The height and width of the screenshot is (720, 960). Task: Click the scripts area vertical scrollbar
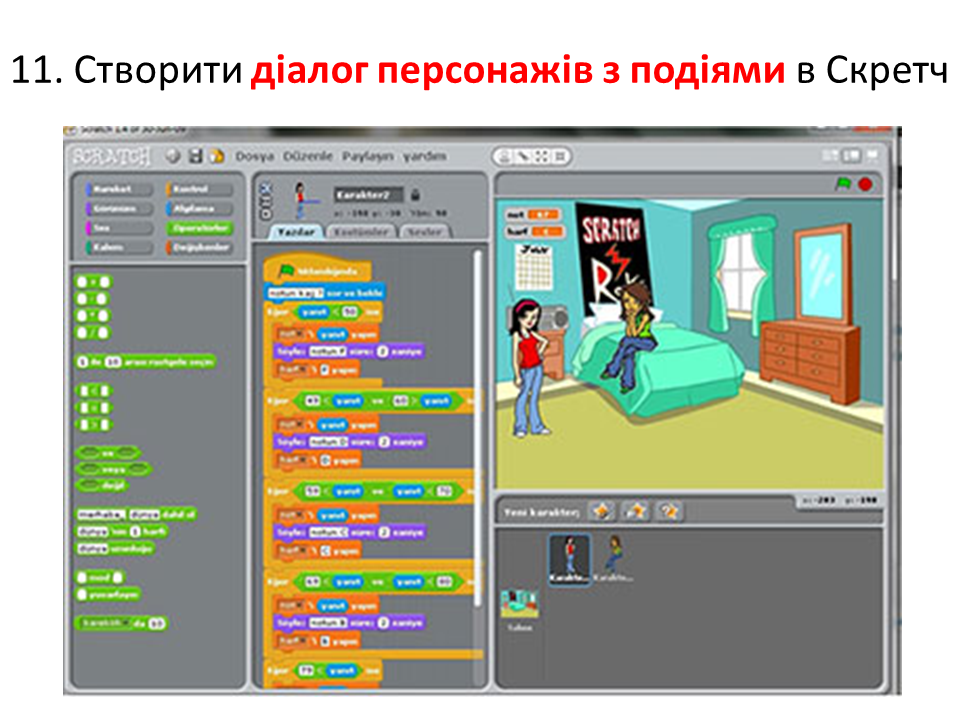pos(478,429)
